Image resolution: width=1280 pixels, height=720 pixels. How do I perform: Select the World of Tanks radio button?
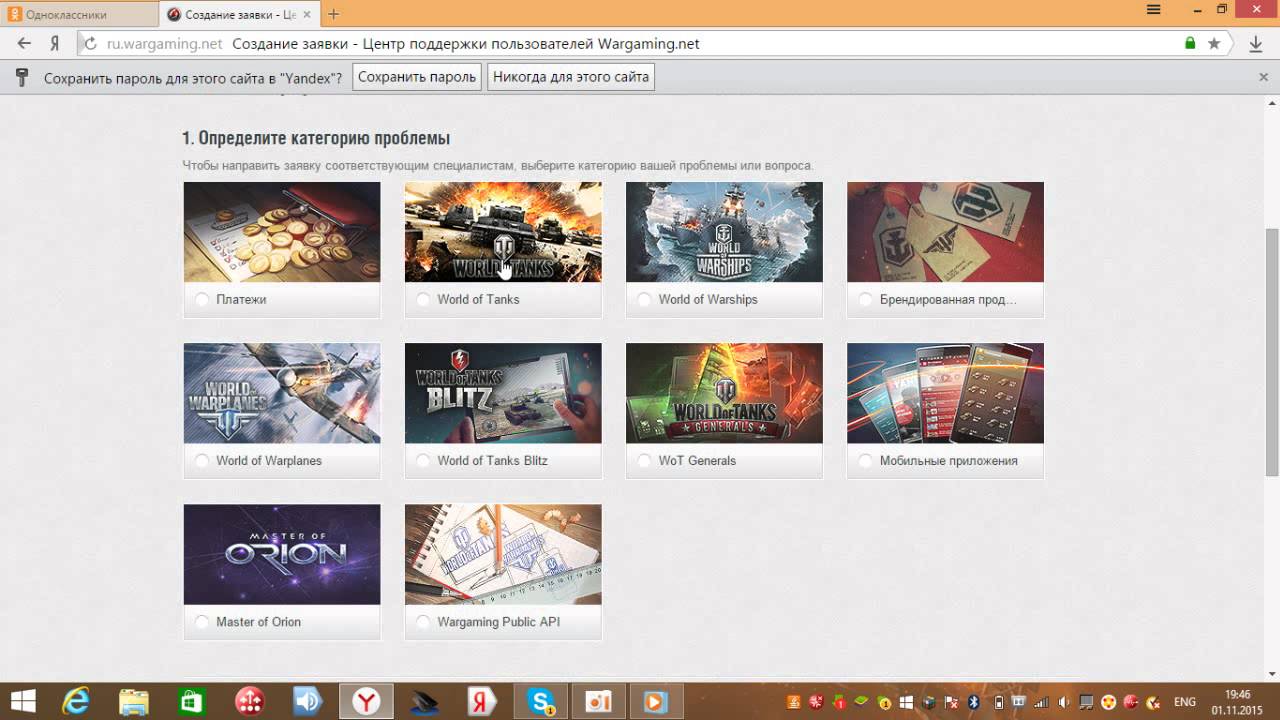[x=424, y=299]
